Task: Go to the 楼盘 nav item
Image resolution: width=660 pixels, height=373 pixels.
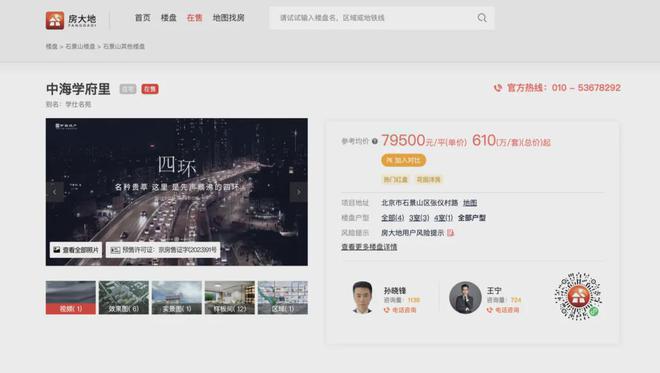Action: coord(168,18)
